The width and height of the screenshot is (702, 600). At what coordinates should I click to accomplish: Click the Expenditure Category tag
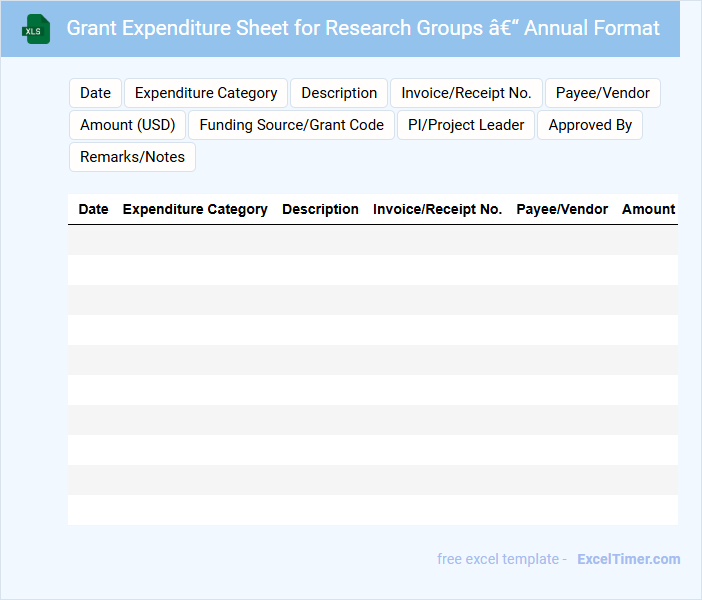206,93
